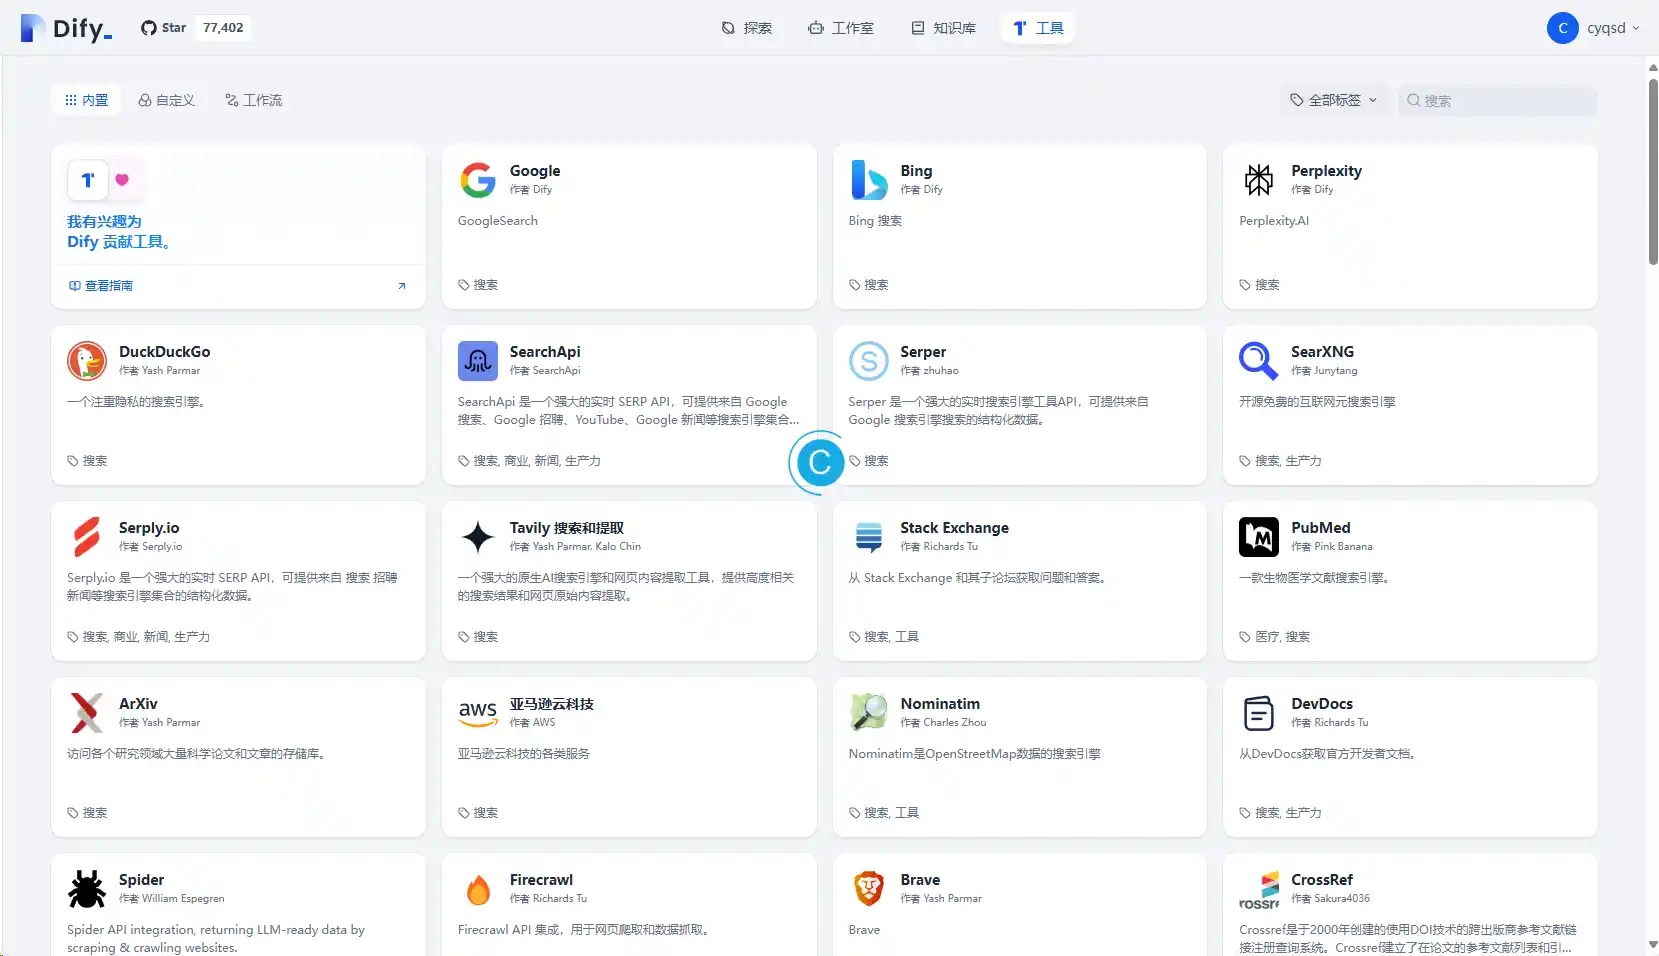Click the heart icon in contribute card

pos(122,180)
